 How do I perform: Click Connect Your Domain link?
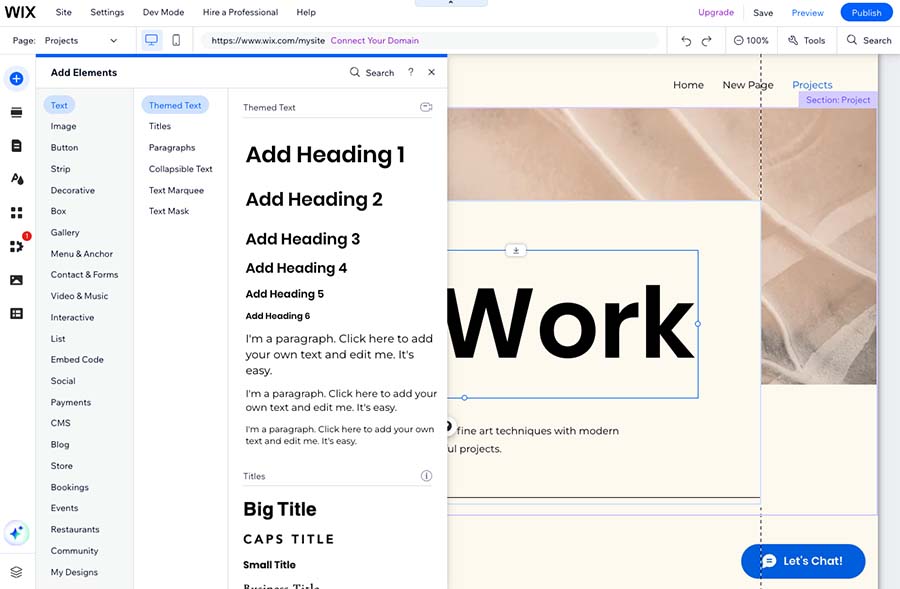[375, 41]
